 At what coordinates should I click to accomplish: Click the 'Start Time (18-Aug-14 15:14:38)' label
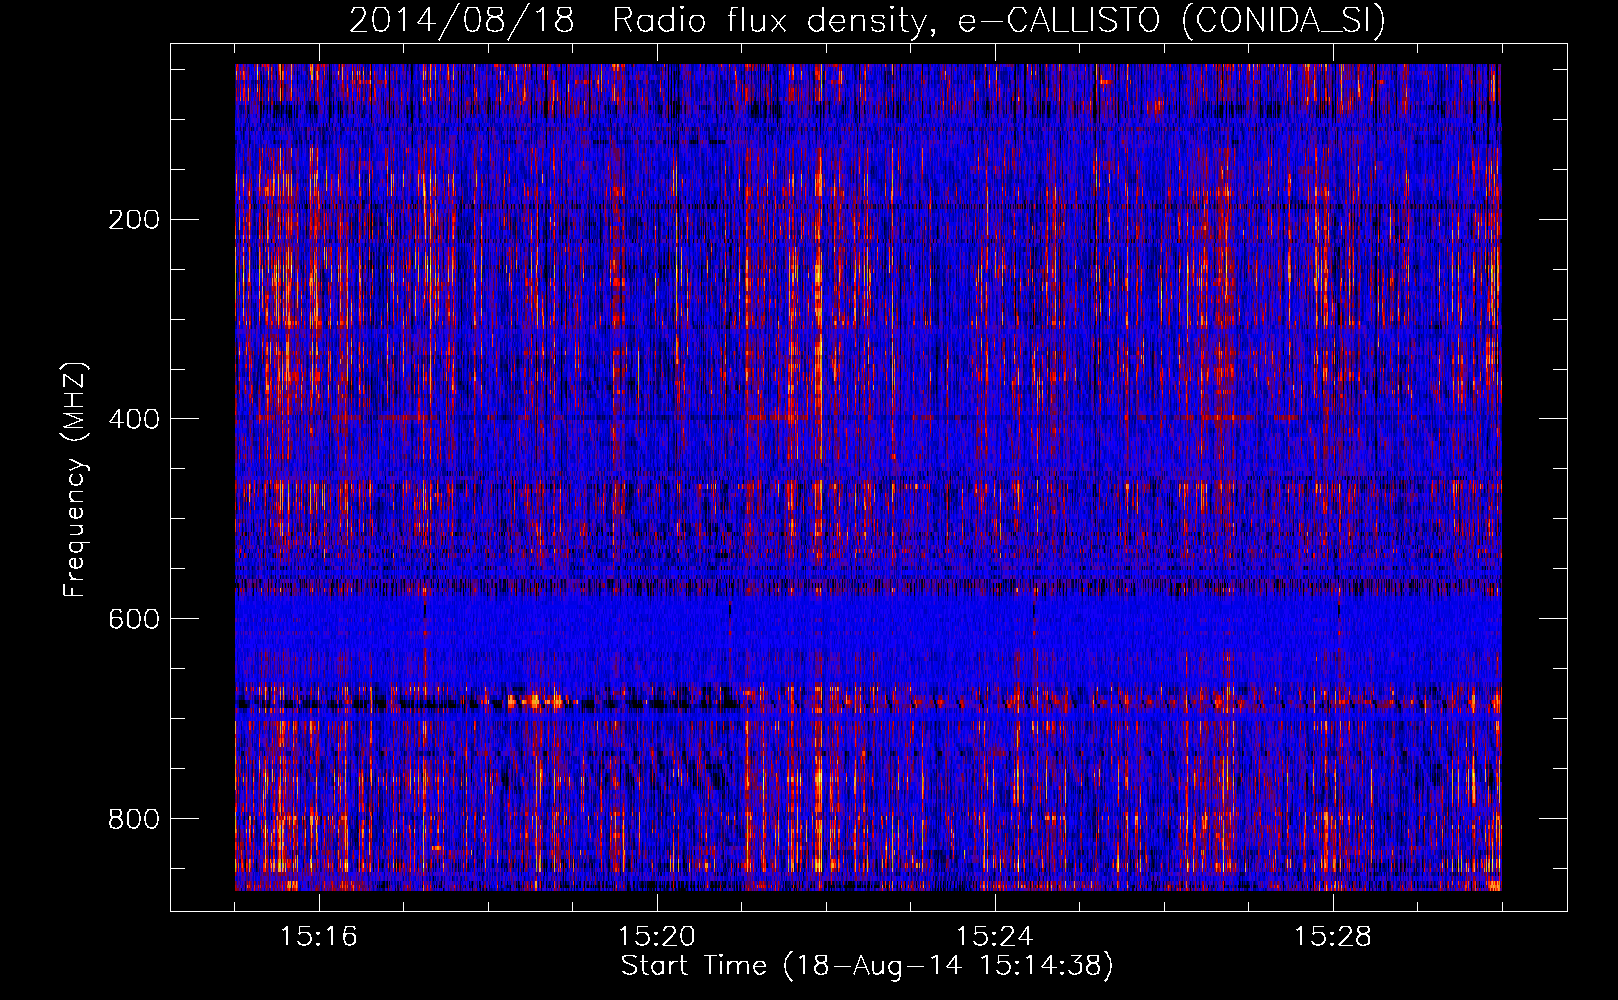[x=867, y=966]
